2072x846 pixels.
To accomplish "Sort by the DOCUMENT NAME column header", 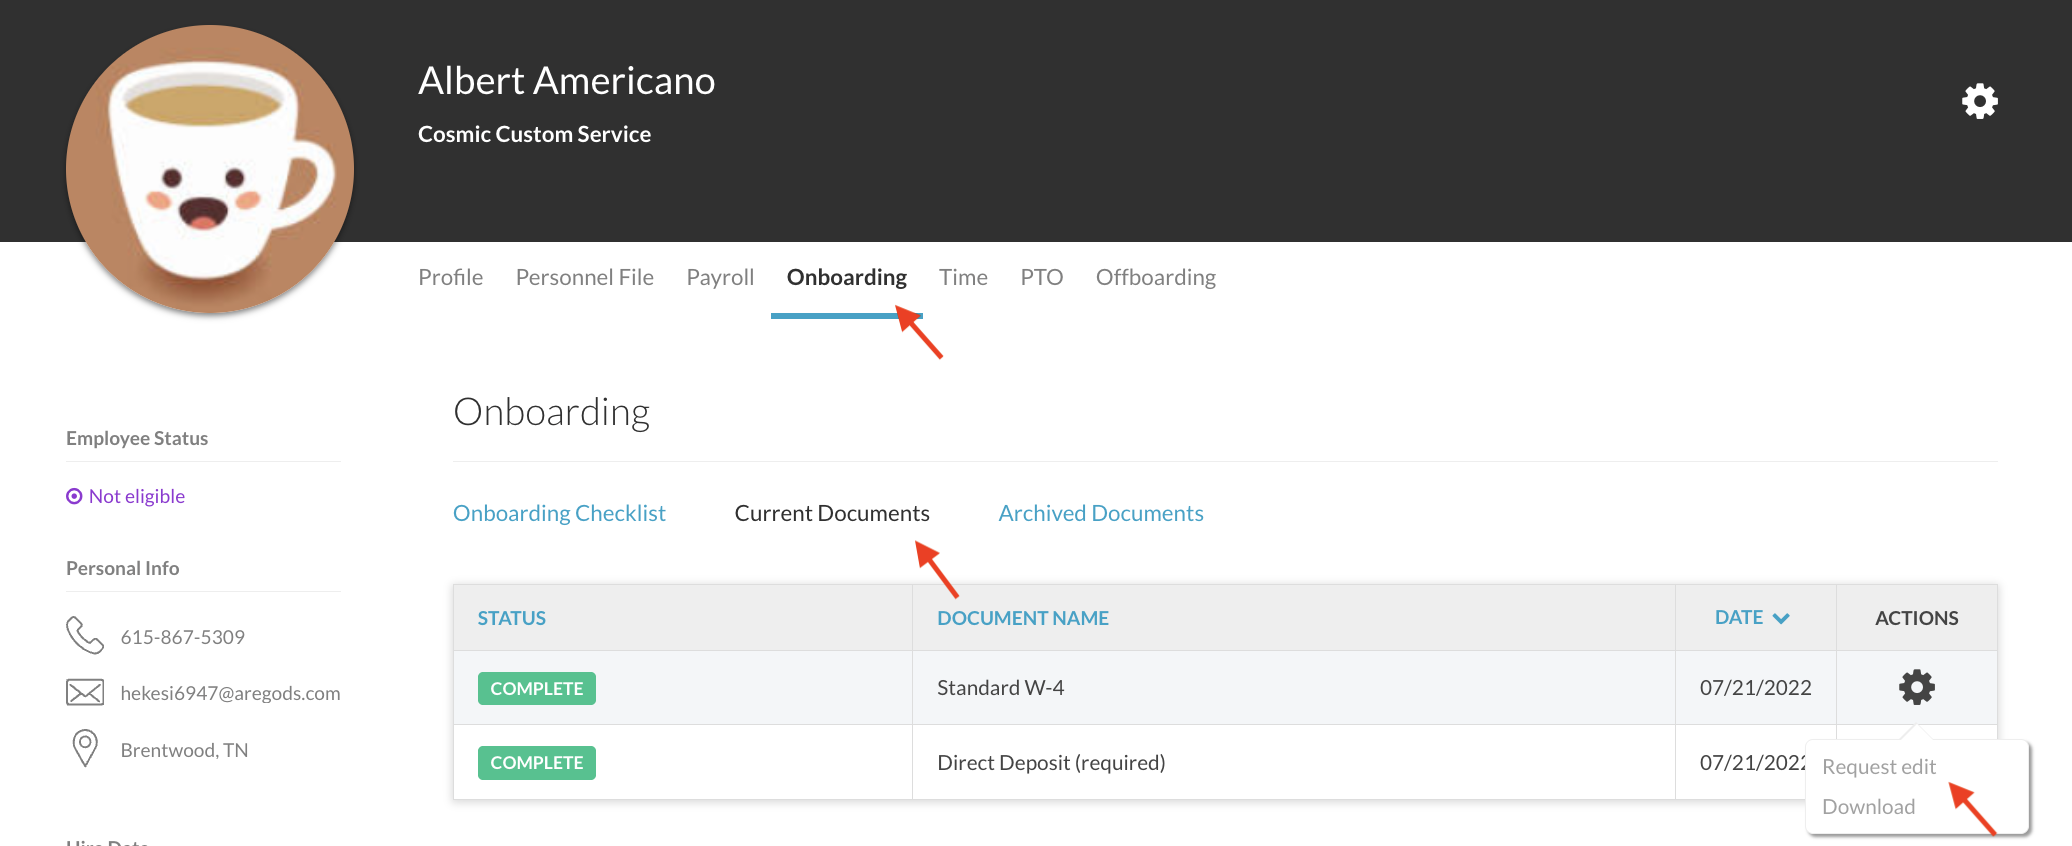I will [x=1022, y=618].
